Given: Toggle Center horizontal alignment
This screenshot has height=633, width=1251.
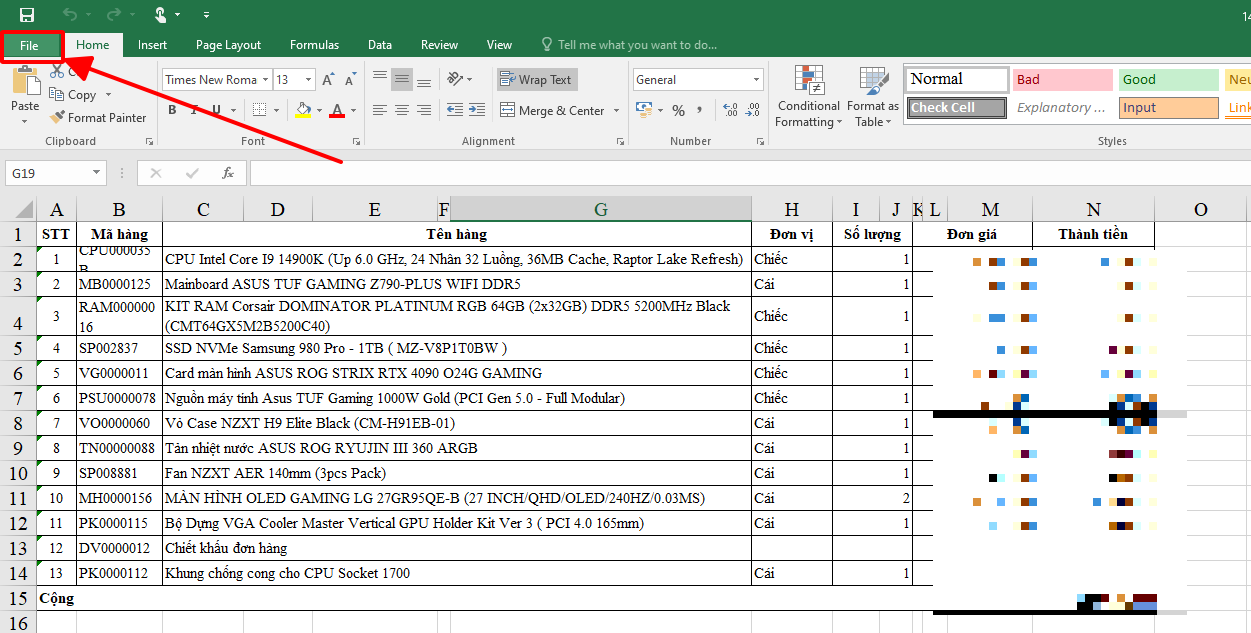Looking at the screenshot, I should tap(402, 110).
